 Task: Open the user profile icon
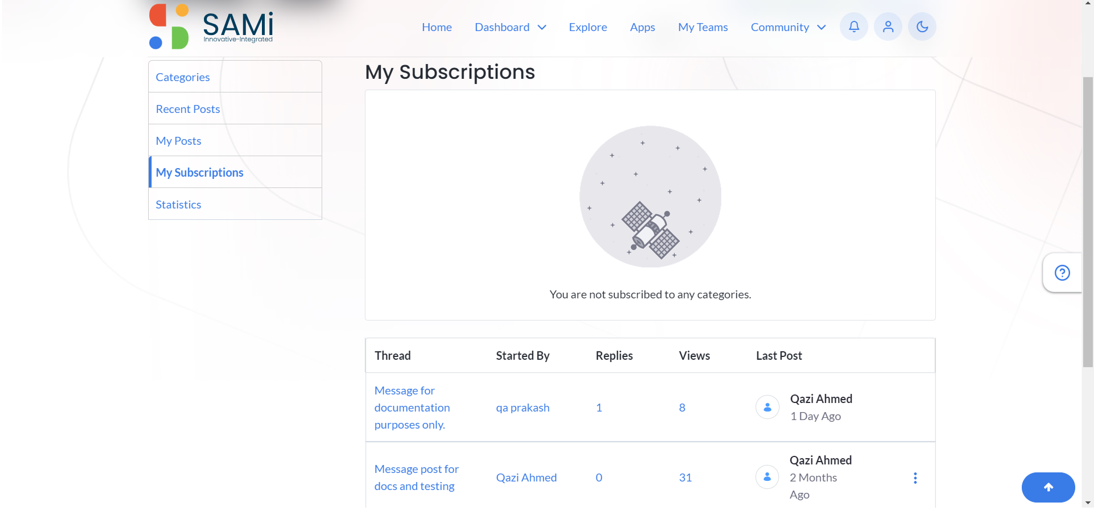click(x=888, y=27)
